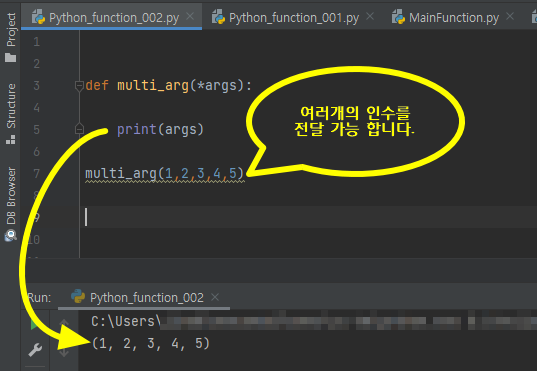Click Python icon in the Run tab
537x371 pixels.
point(78,296)
